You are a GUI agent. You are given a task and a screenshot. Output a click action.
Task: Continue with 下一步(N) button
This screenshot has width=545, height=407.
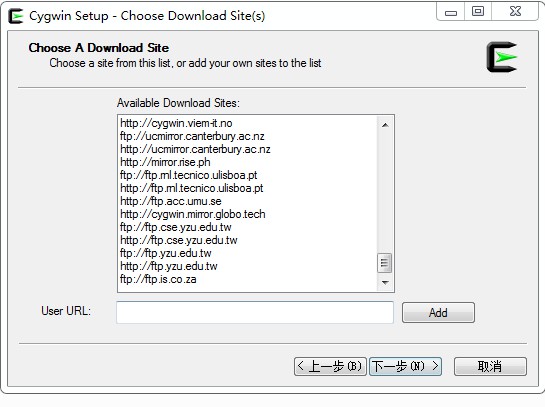click(405, 366)
